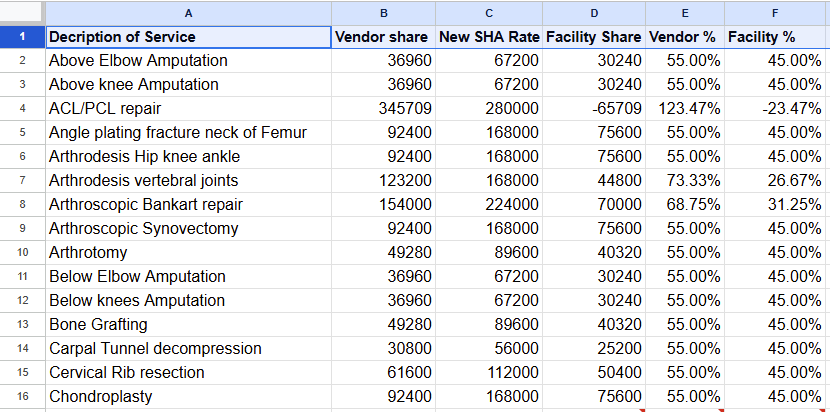
Task: Select the 'Carpal Tunnel decompression' cell
Action: (x=188, y=348)
